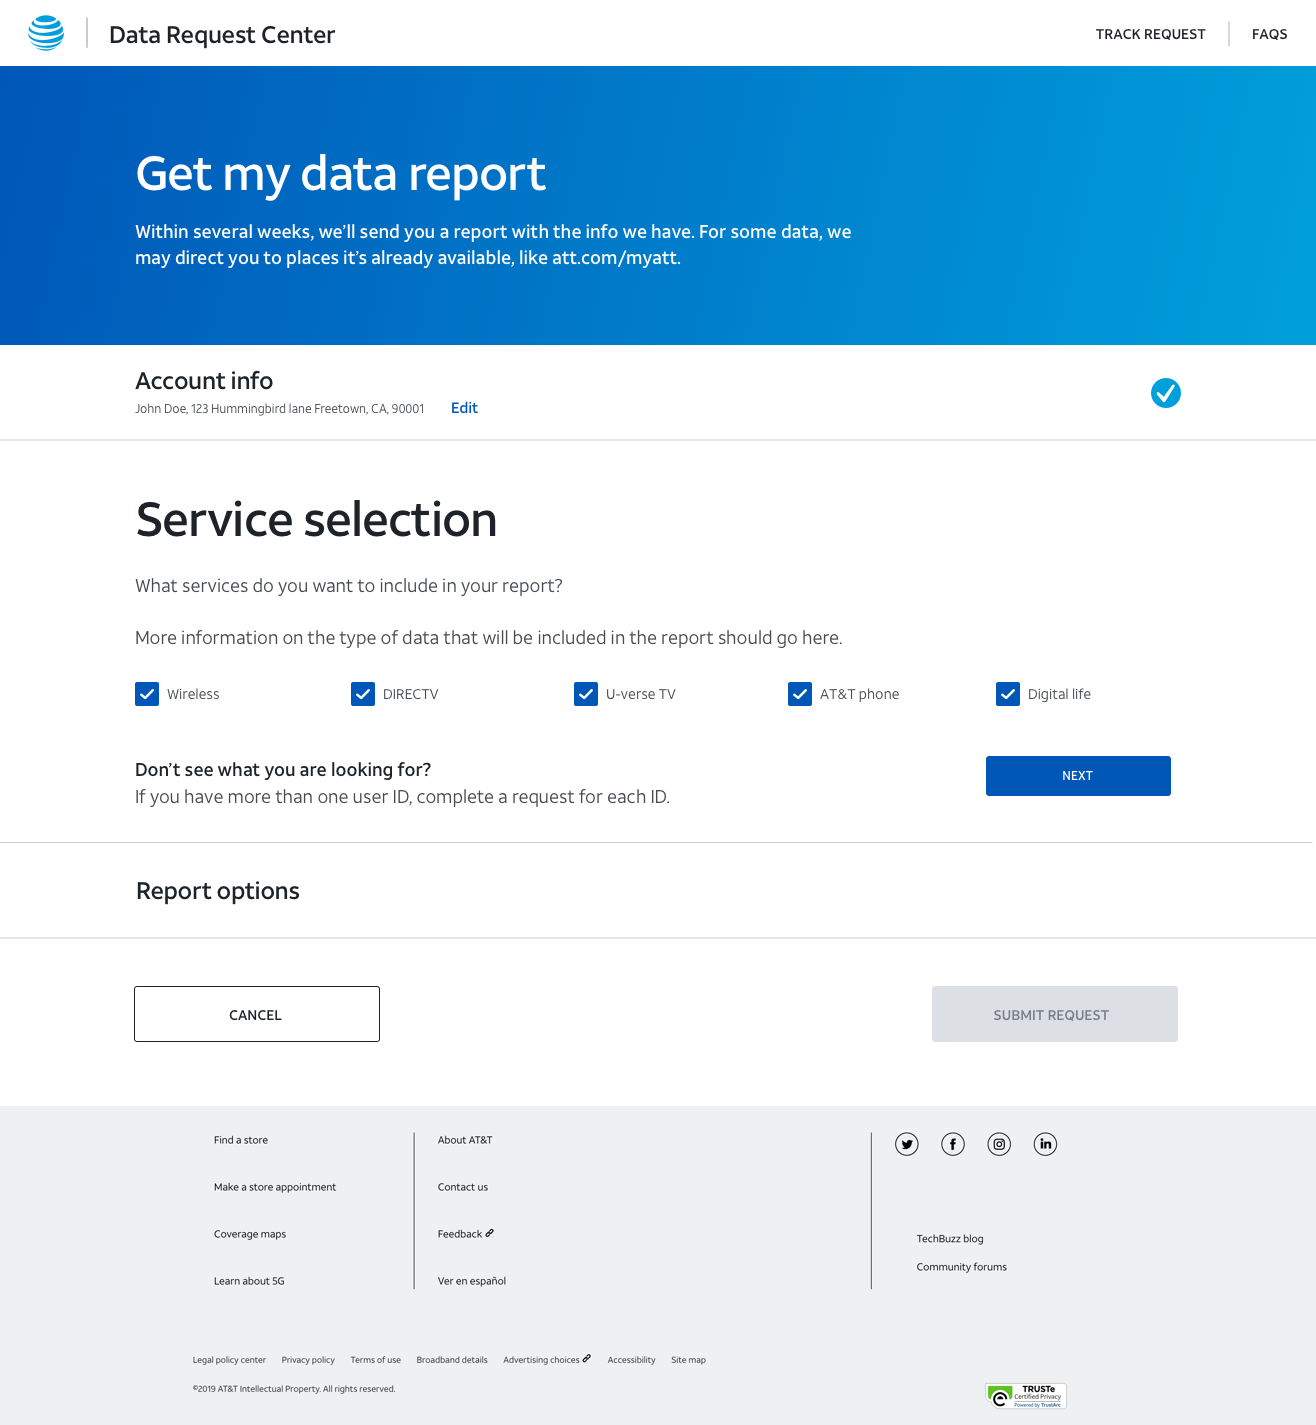This screenshot has width=1316, height=1425.
Task: Open FAQs in top navigation
Action: click(x=1270, y=34)
